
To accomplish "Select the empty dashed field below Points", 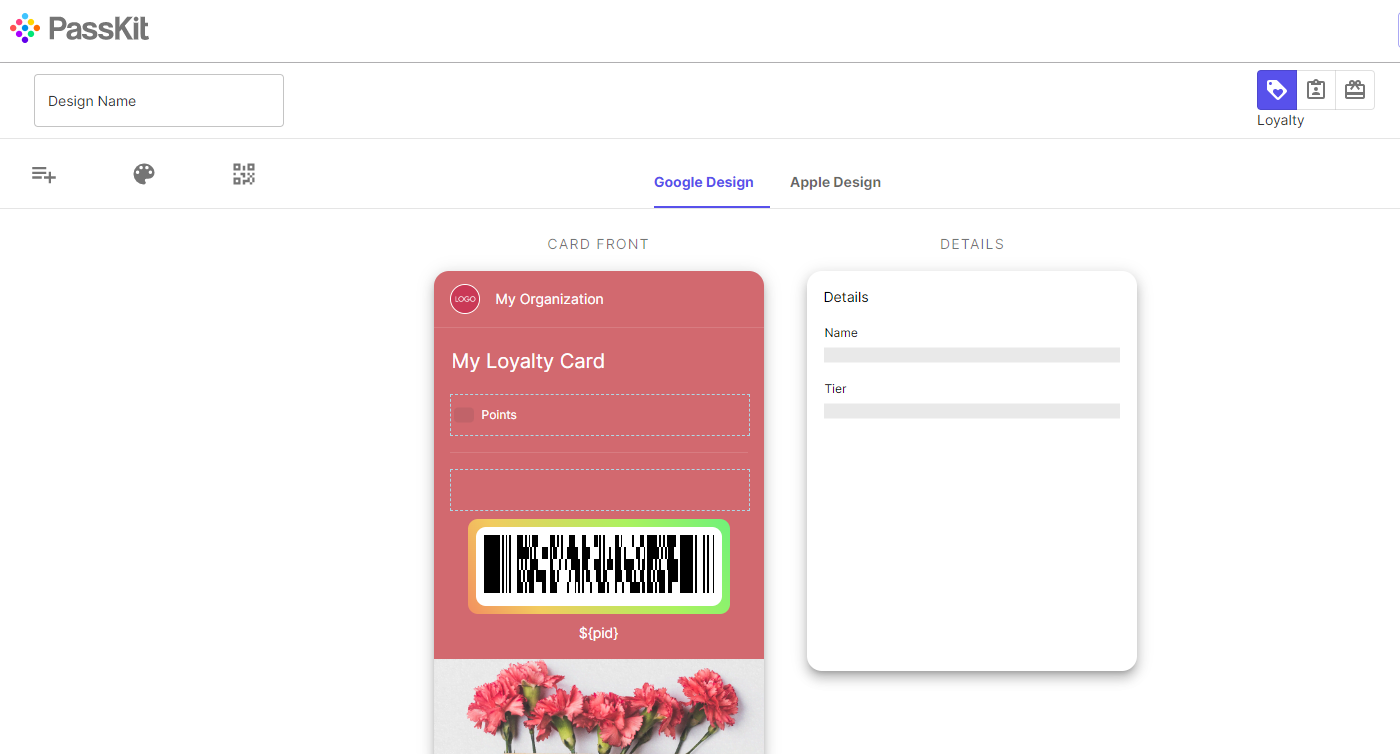I will (600, 490).
